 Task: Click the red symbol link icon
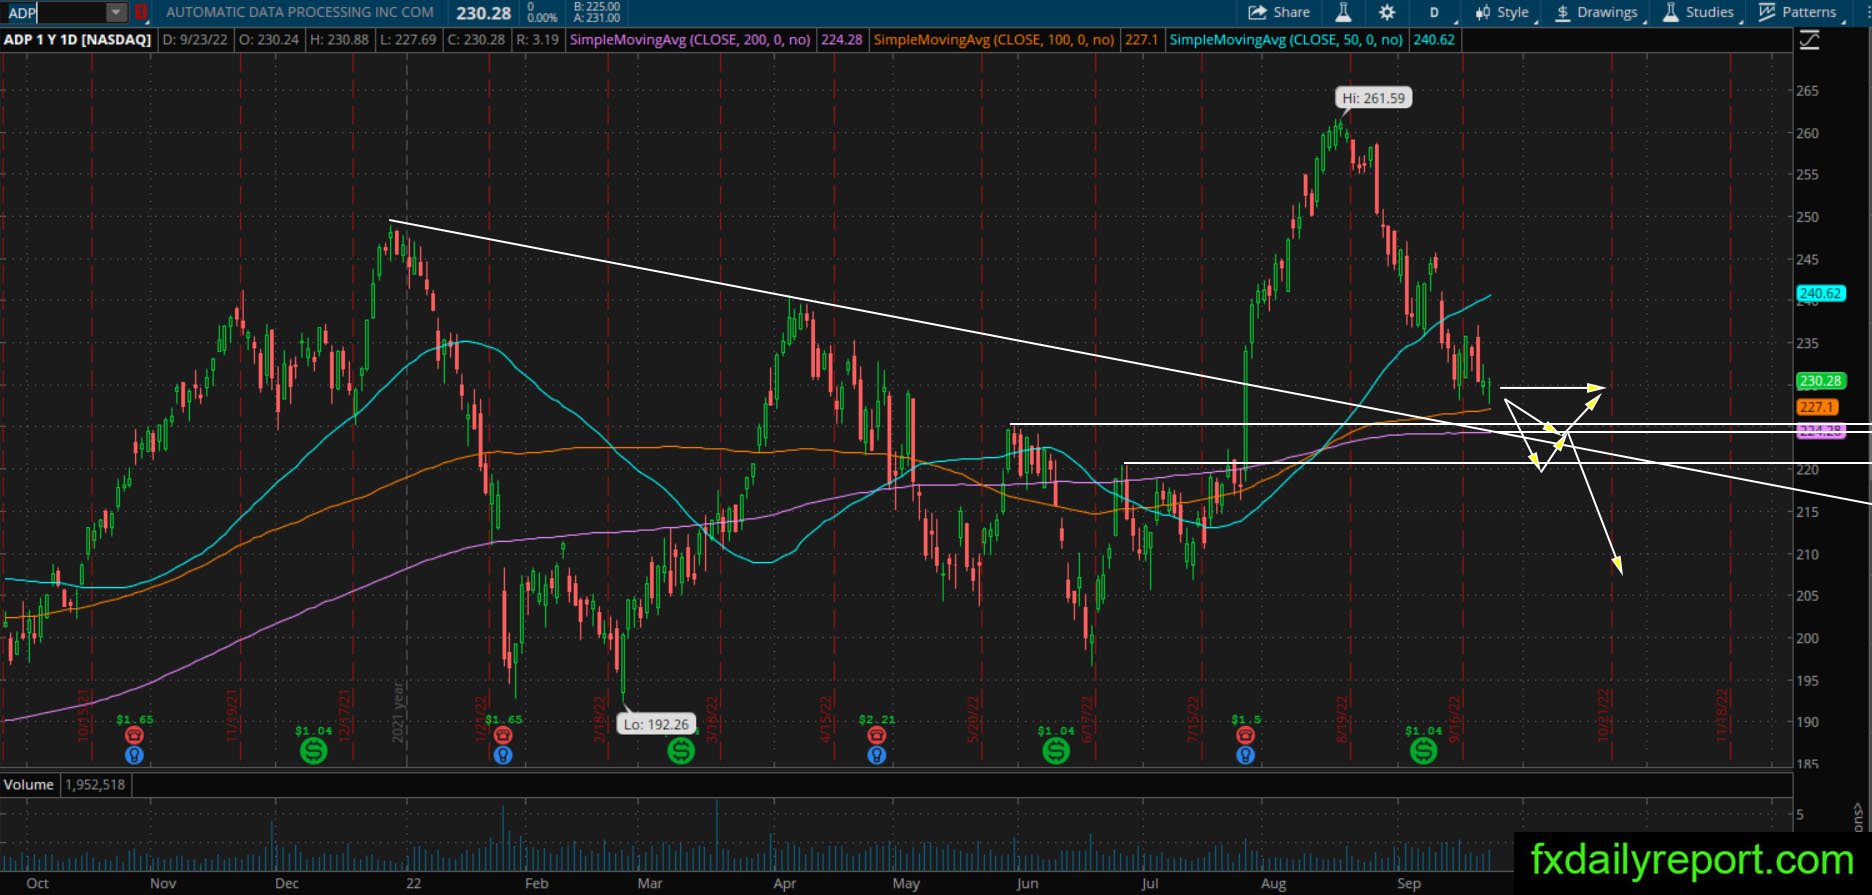coord(141,13)
